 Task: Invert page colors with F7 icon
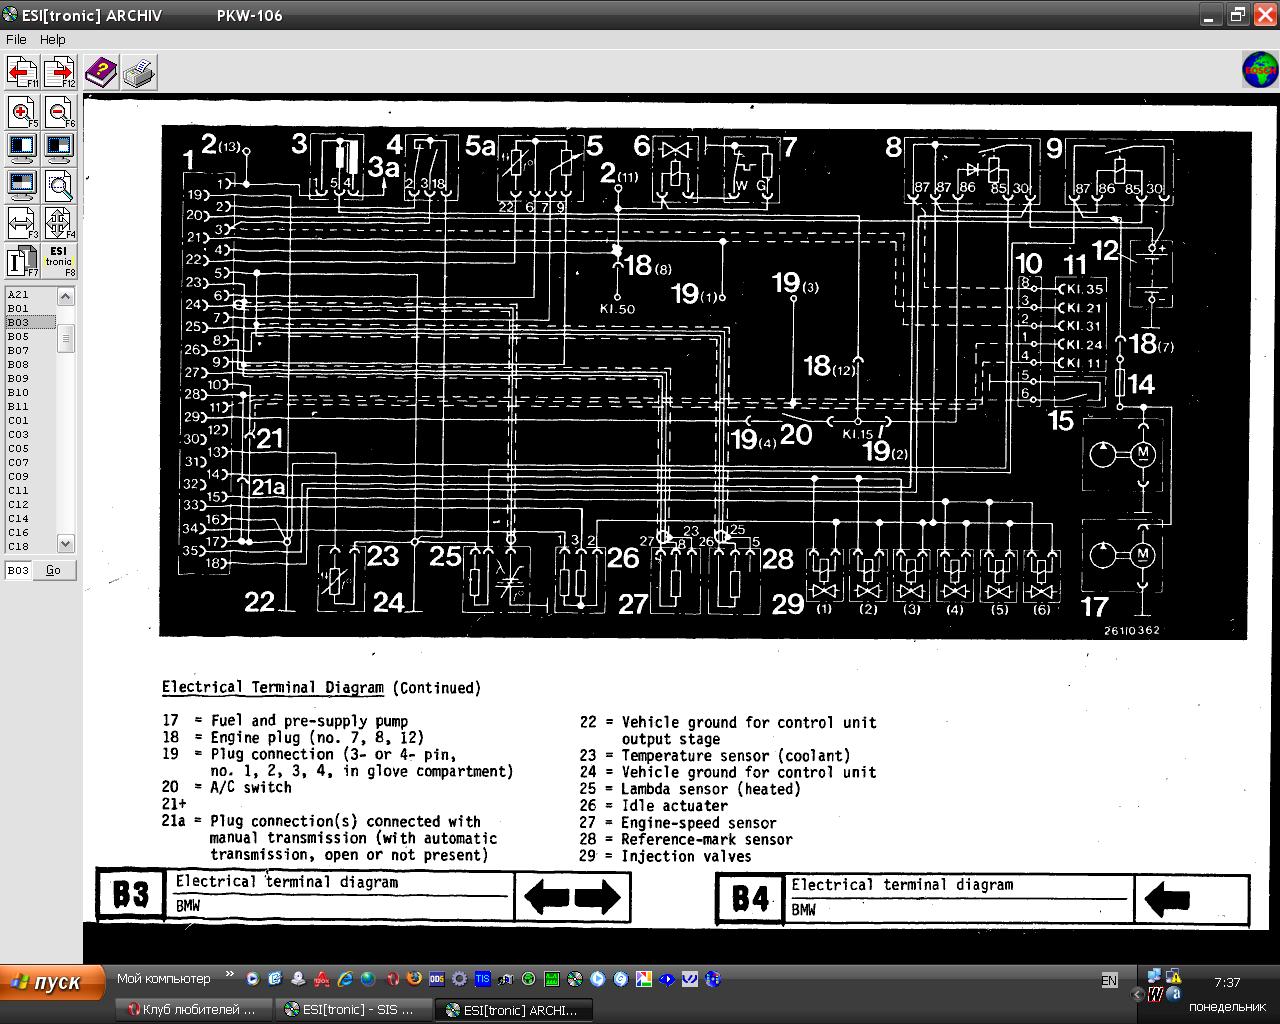click(x=22, y=260)
